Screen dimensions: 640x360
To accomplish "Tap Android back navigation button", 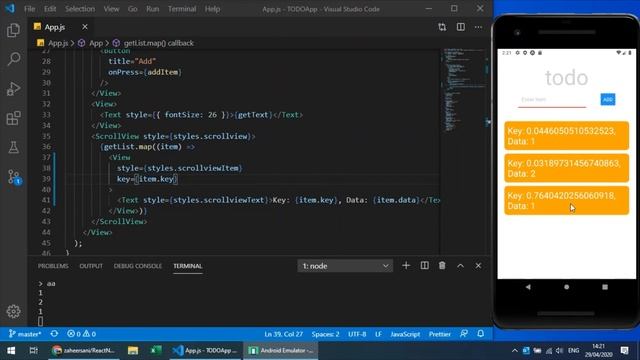I will coord(528,287).
